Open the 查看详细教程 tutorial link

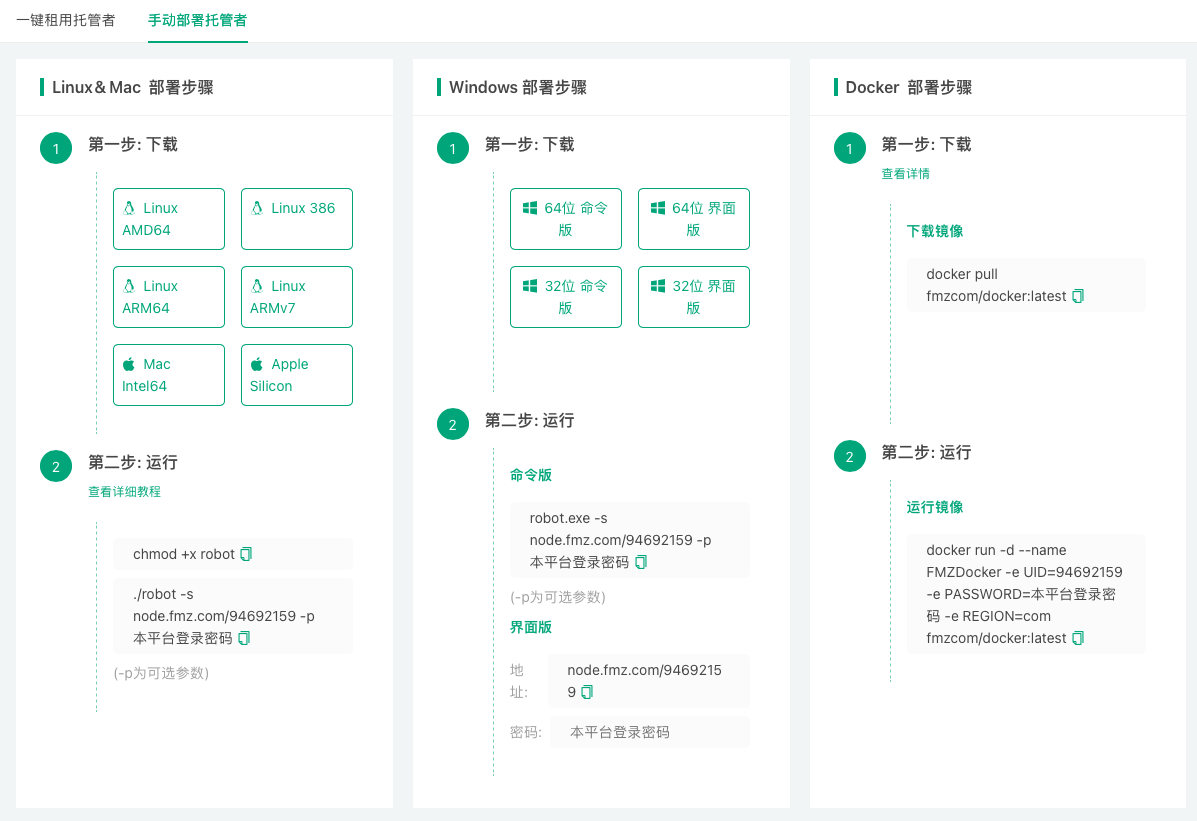pyautogui.click(x=124, y=492)
